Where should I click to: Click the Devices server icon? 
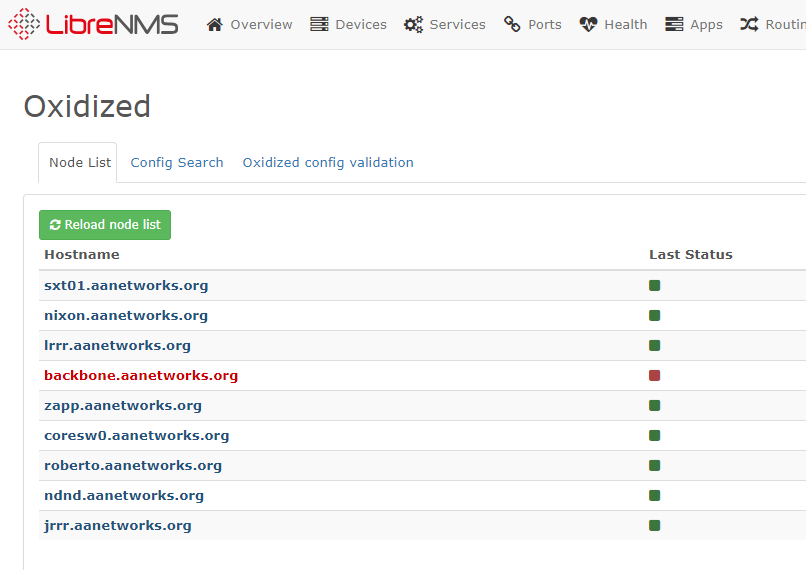pos(319,24)
